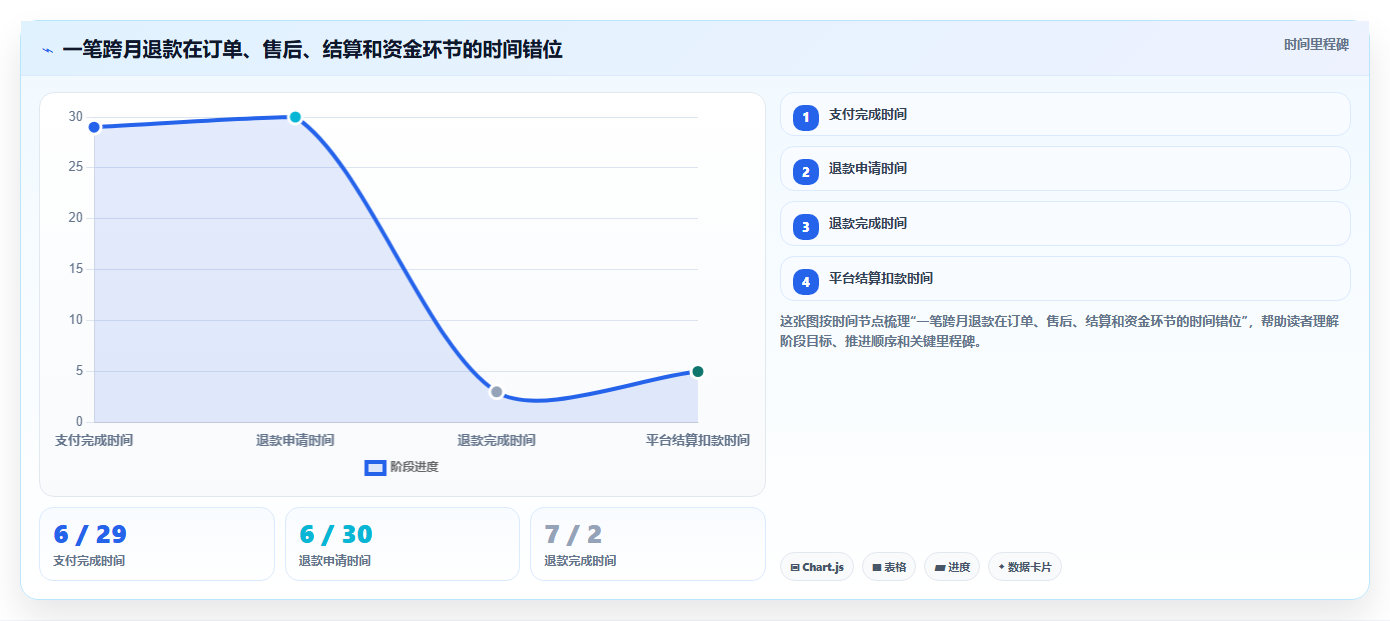Select the green 平台结算扣款时间 data point
Screen dimensions: 1390x621
(698, 371)
